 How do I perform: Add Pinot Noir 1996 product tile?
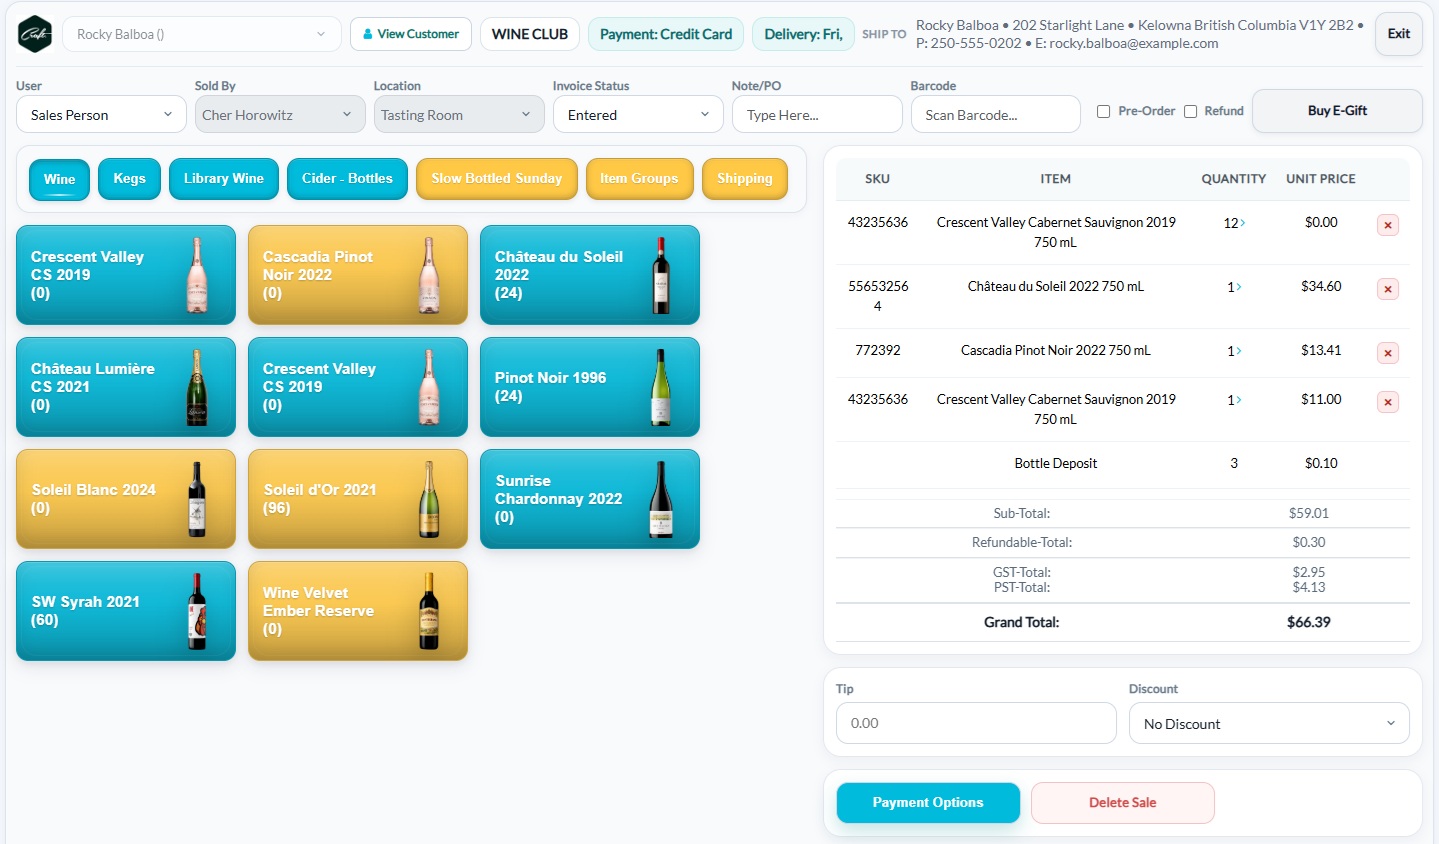tap(590, 387)
